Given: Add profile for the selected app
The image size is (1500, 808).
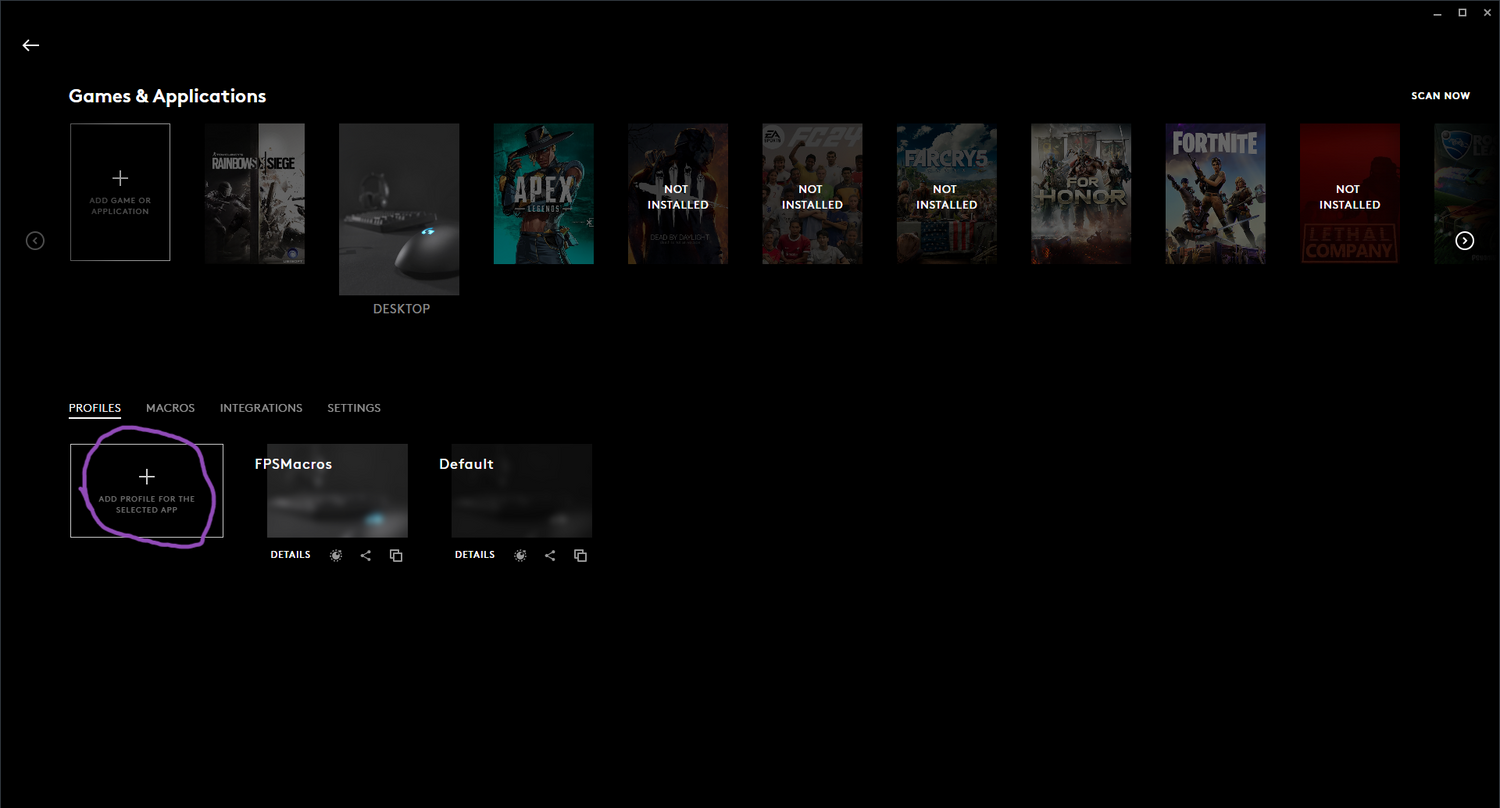Looking at the screenshot, I should coord(147,491).
